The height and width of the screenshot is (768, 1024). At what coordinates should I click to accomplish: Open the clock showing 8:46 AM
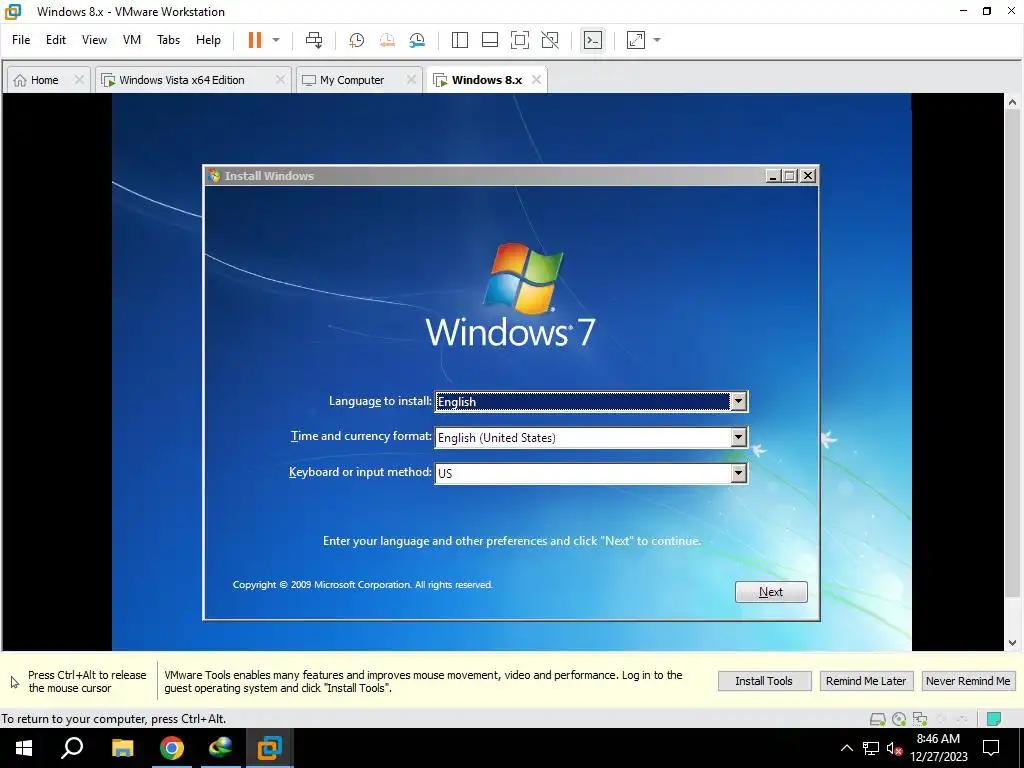[x=938, y=748]
